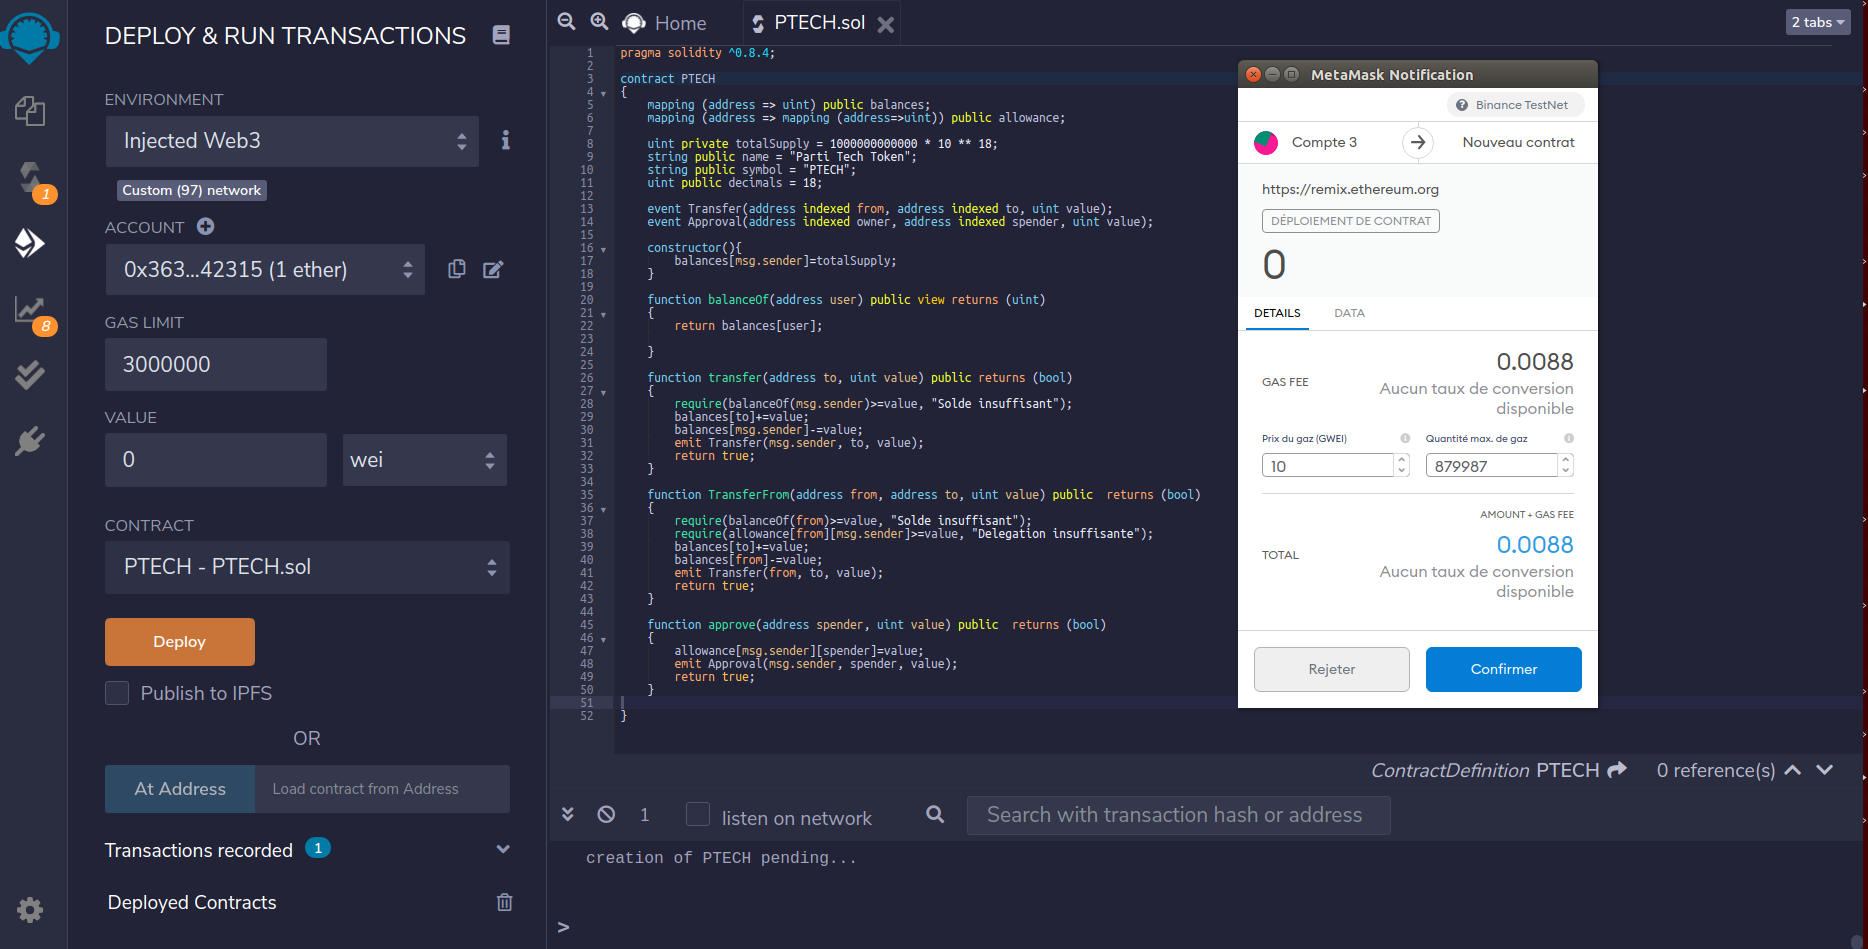Clear the terminal console icon
Viewport: 1868px width, 949px height.
(606, 814)
